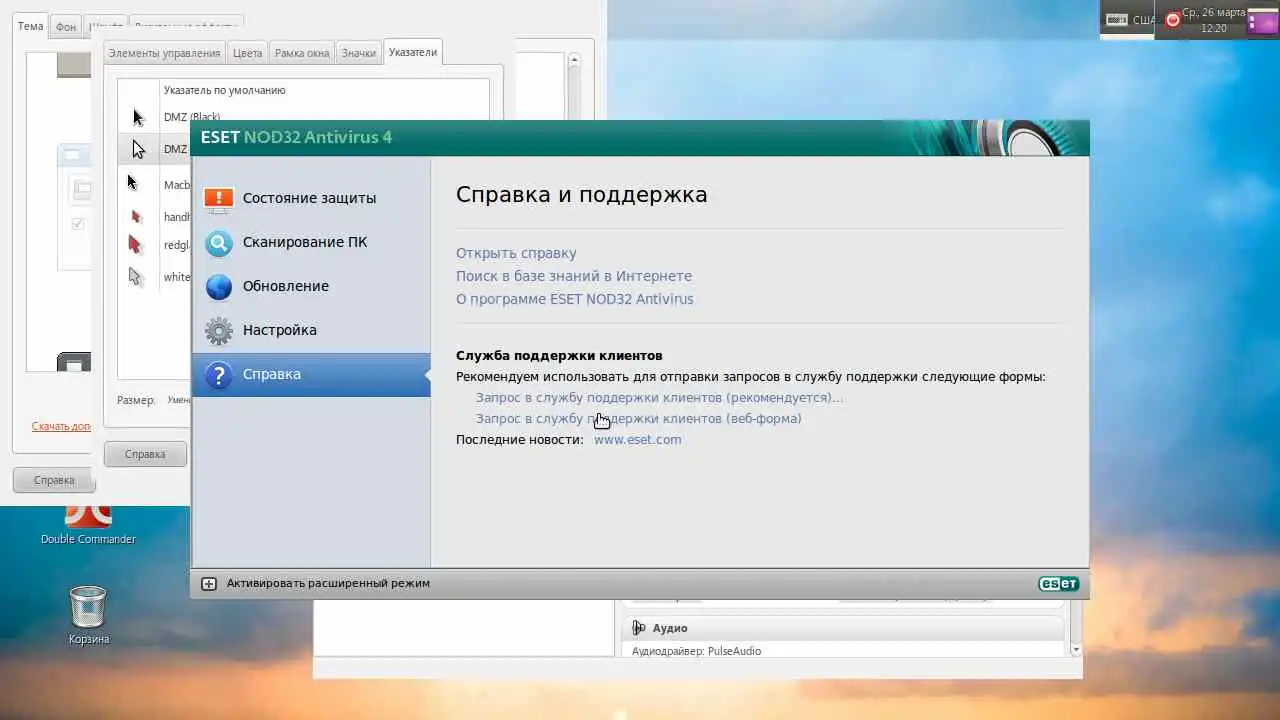
Task: Click the Аудио section header
Action: (x=843, y=628)
